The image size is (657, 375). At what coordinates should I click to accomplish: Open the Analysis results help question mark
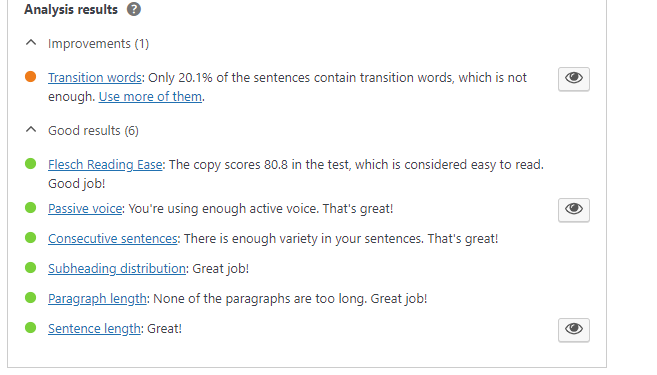pyautogui.click(x=134, y=9)
